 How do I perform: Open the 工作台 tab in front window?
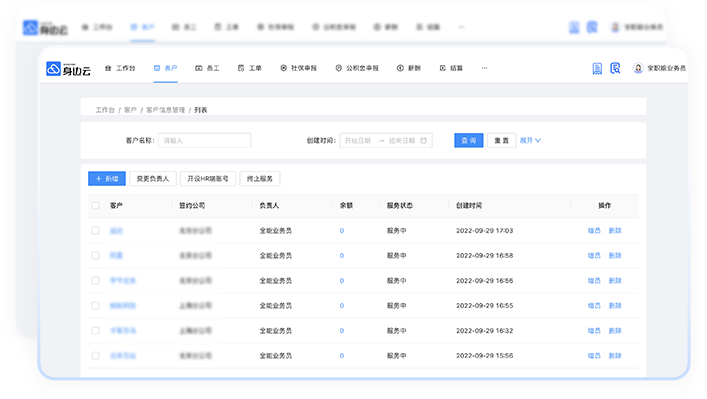(120, 68)
